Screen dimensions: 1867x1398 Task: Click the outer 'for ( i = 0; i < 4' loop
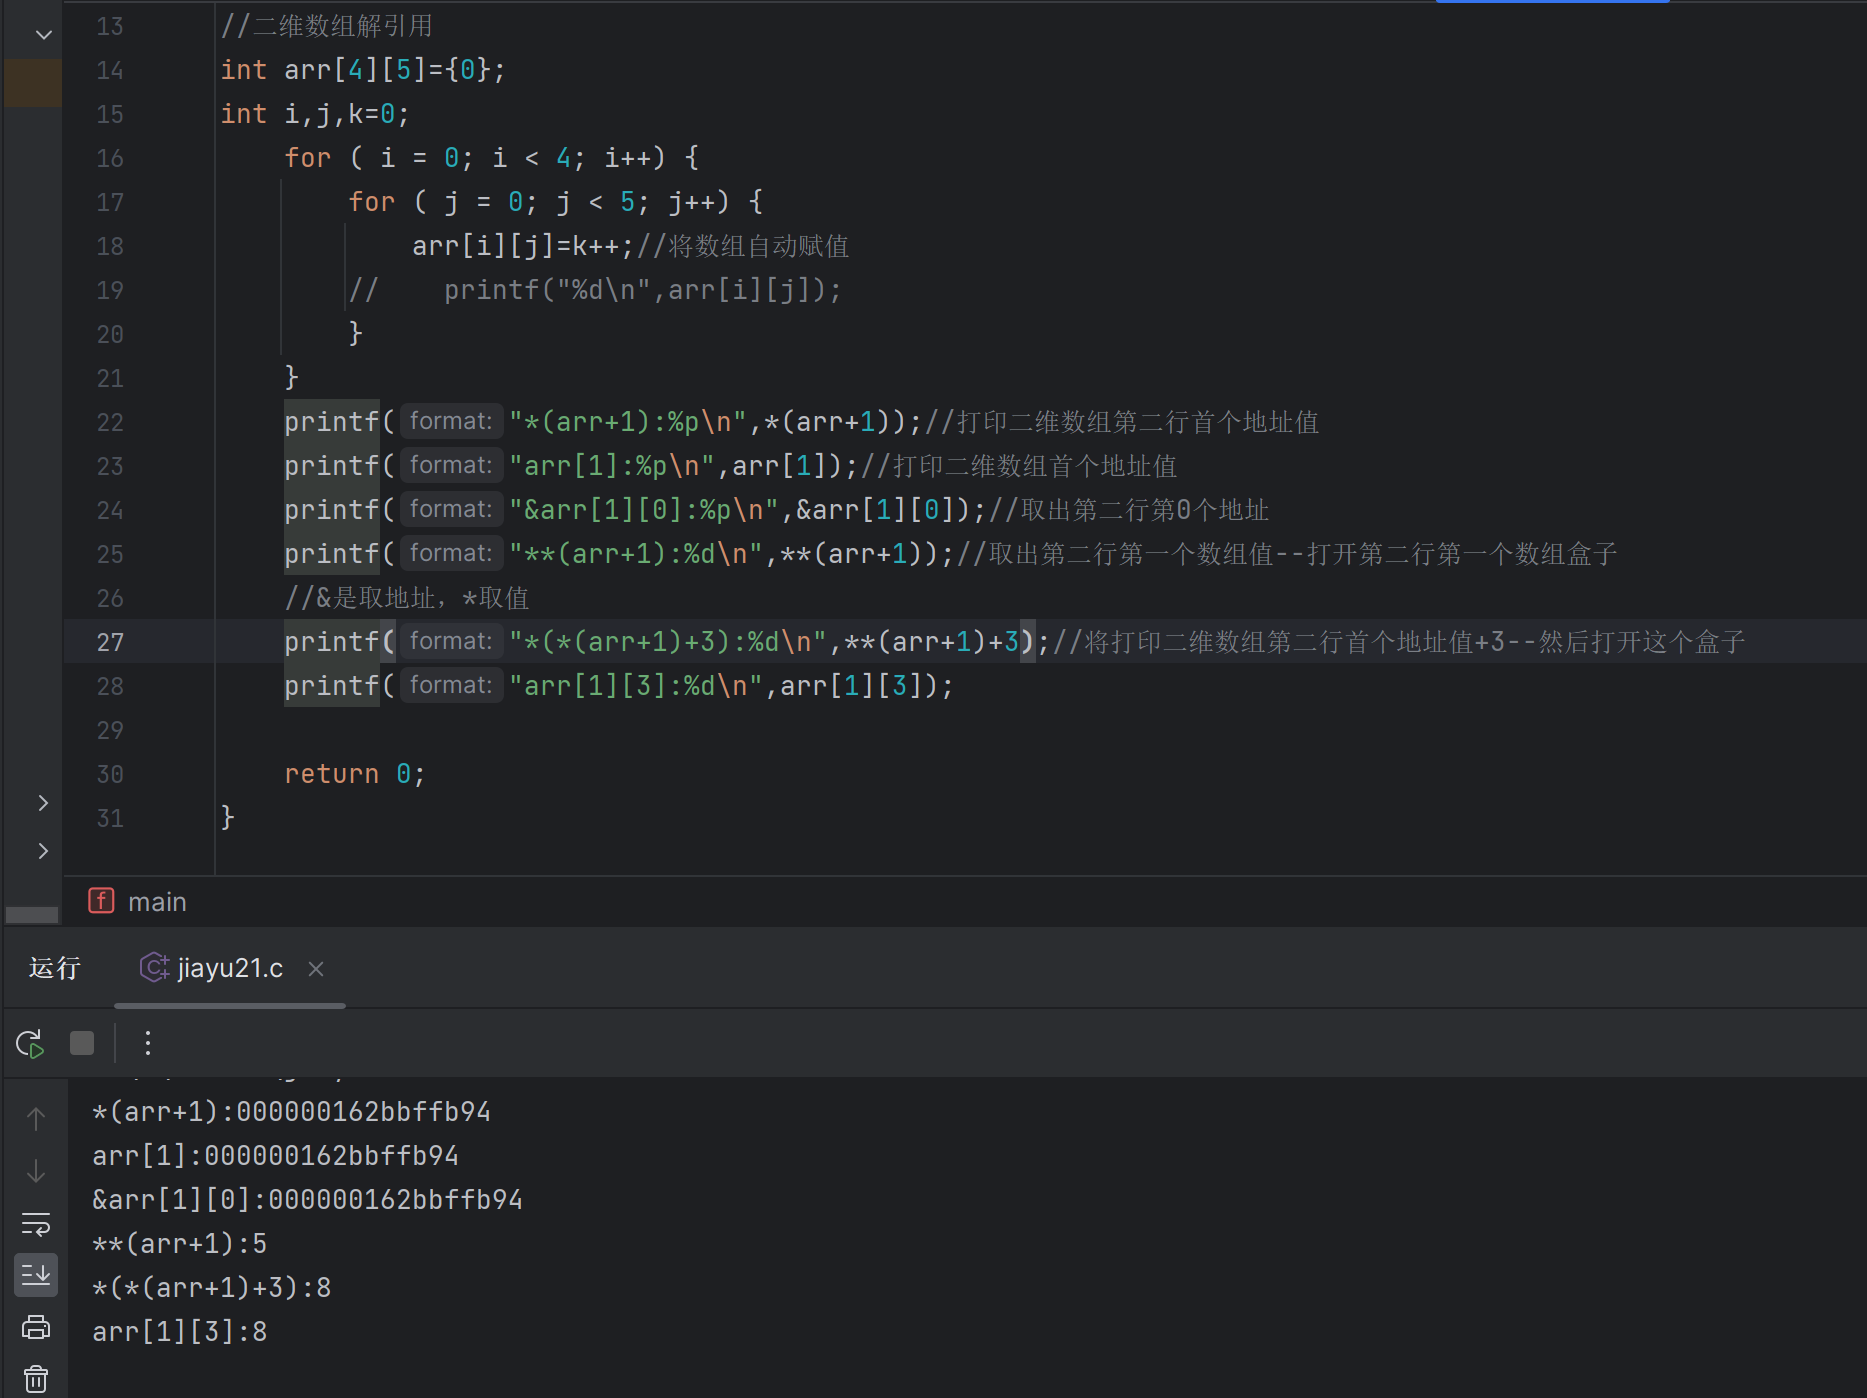tap(492, 158)
